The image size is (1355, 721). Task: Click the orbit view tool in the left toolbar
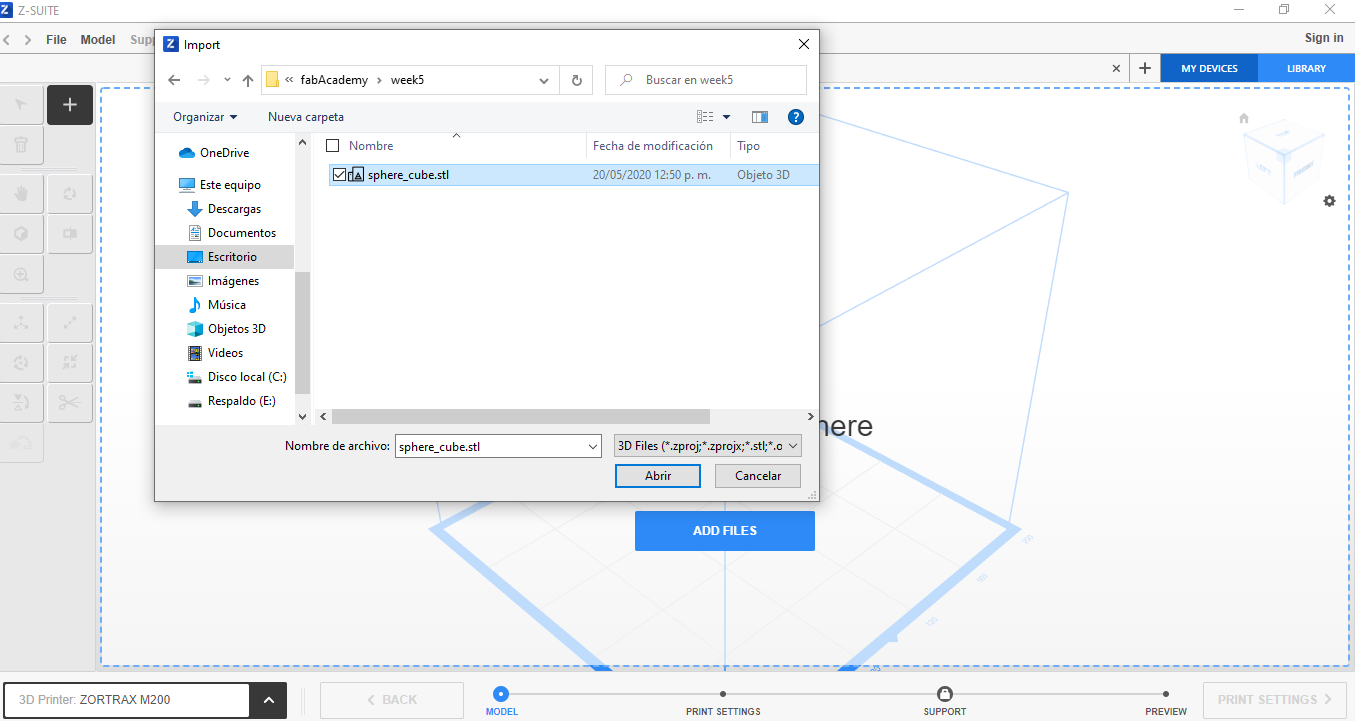[x=70, y=193]
